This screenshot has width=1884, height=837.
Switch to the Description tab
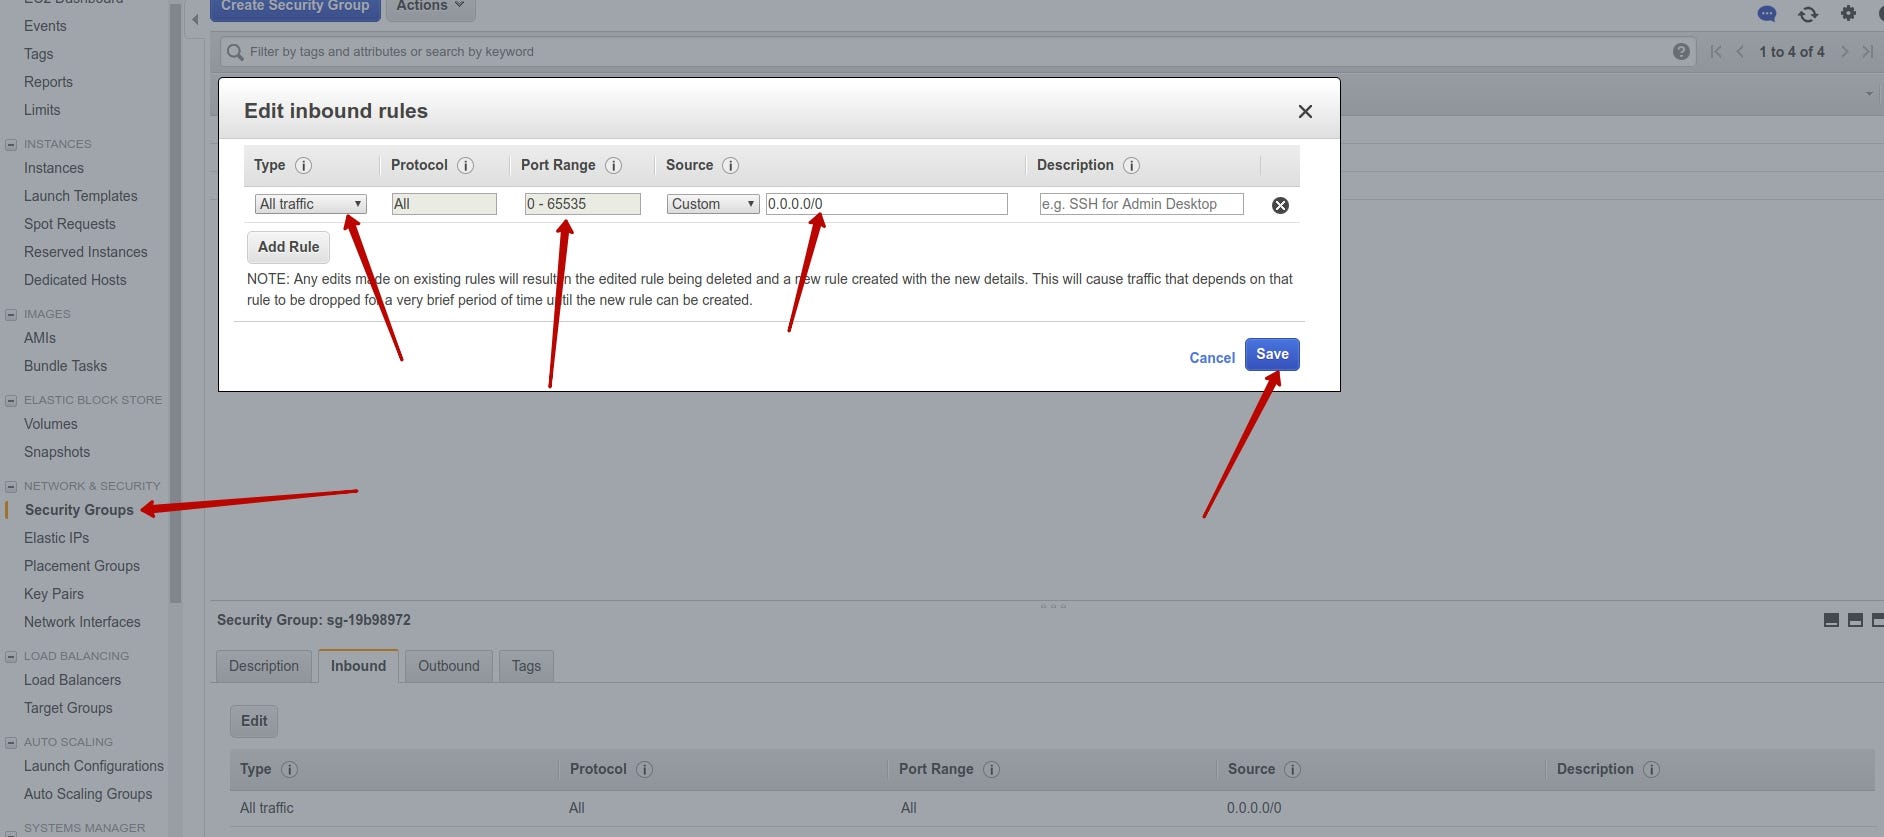(x=264, y=666)
